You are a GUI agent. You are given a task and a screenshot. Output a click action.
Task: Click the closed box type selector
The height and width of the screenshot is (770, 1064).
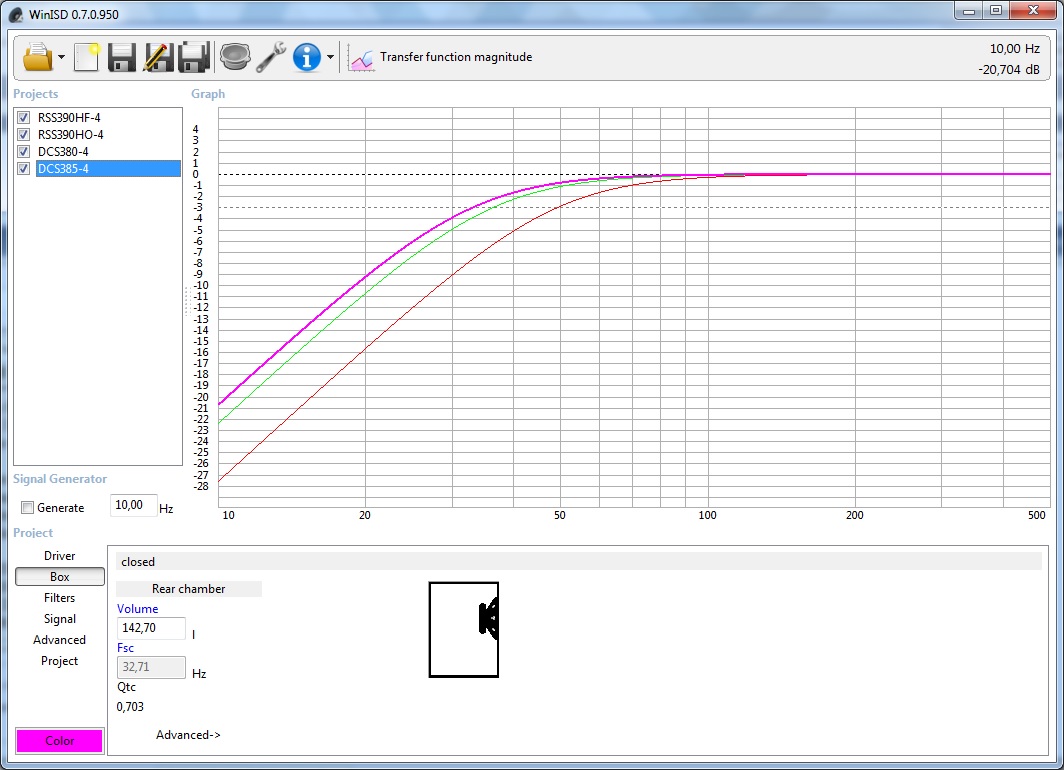(x=579, y=561)
